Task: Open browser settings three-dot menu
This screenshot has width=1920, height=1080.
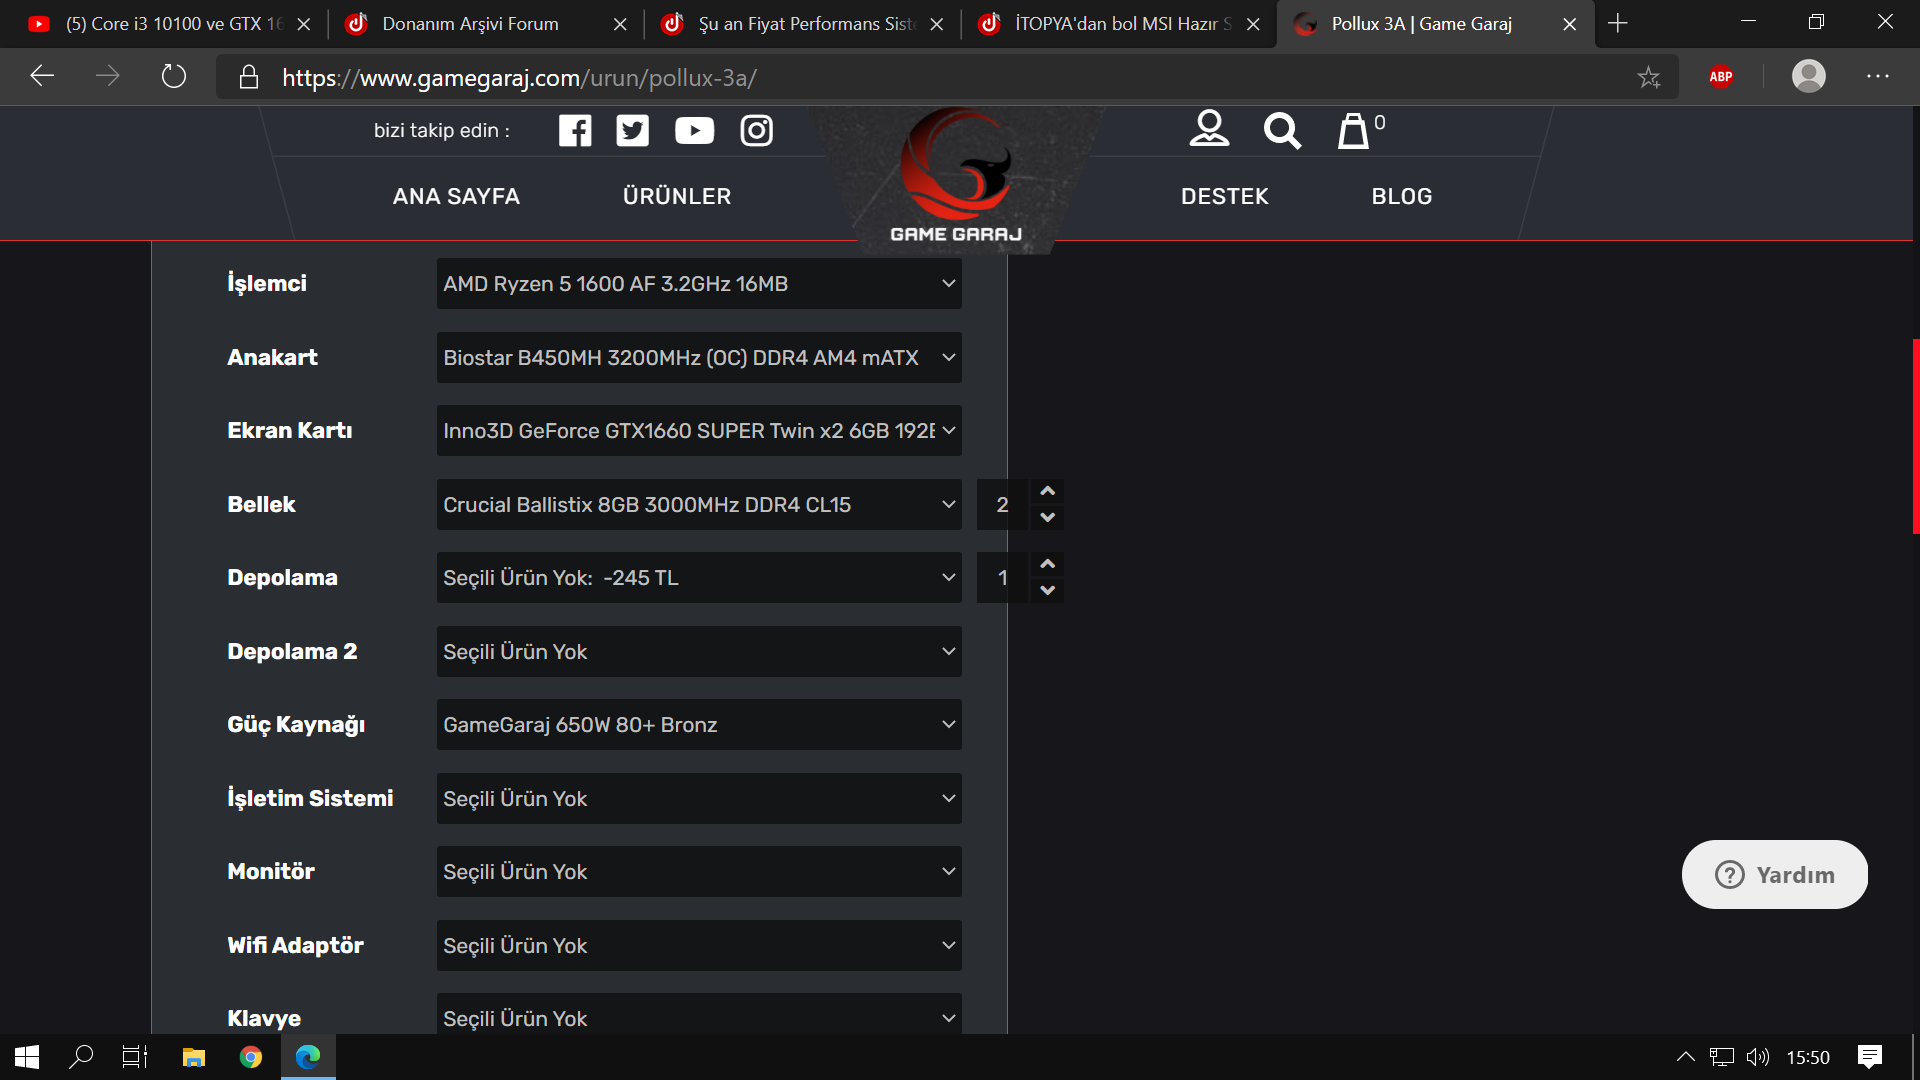Action: click(1878, 76)
